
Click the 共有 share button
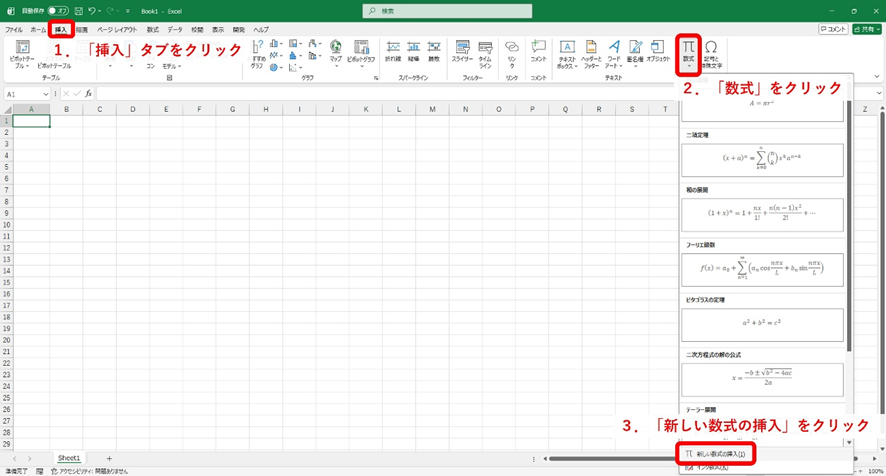(x=866, y=30)
